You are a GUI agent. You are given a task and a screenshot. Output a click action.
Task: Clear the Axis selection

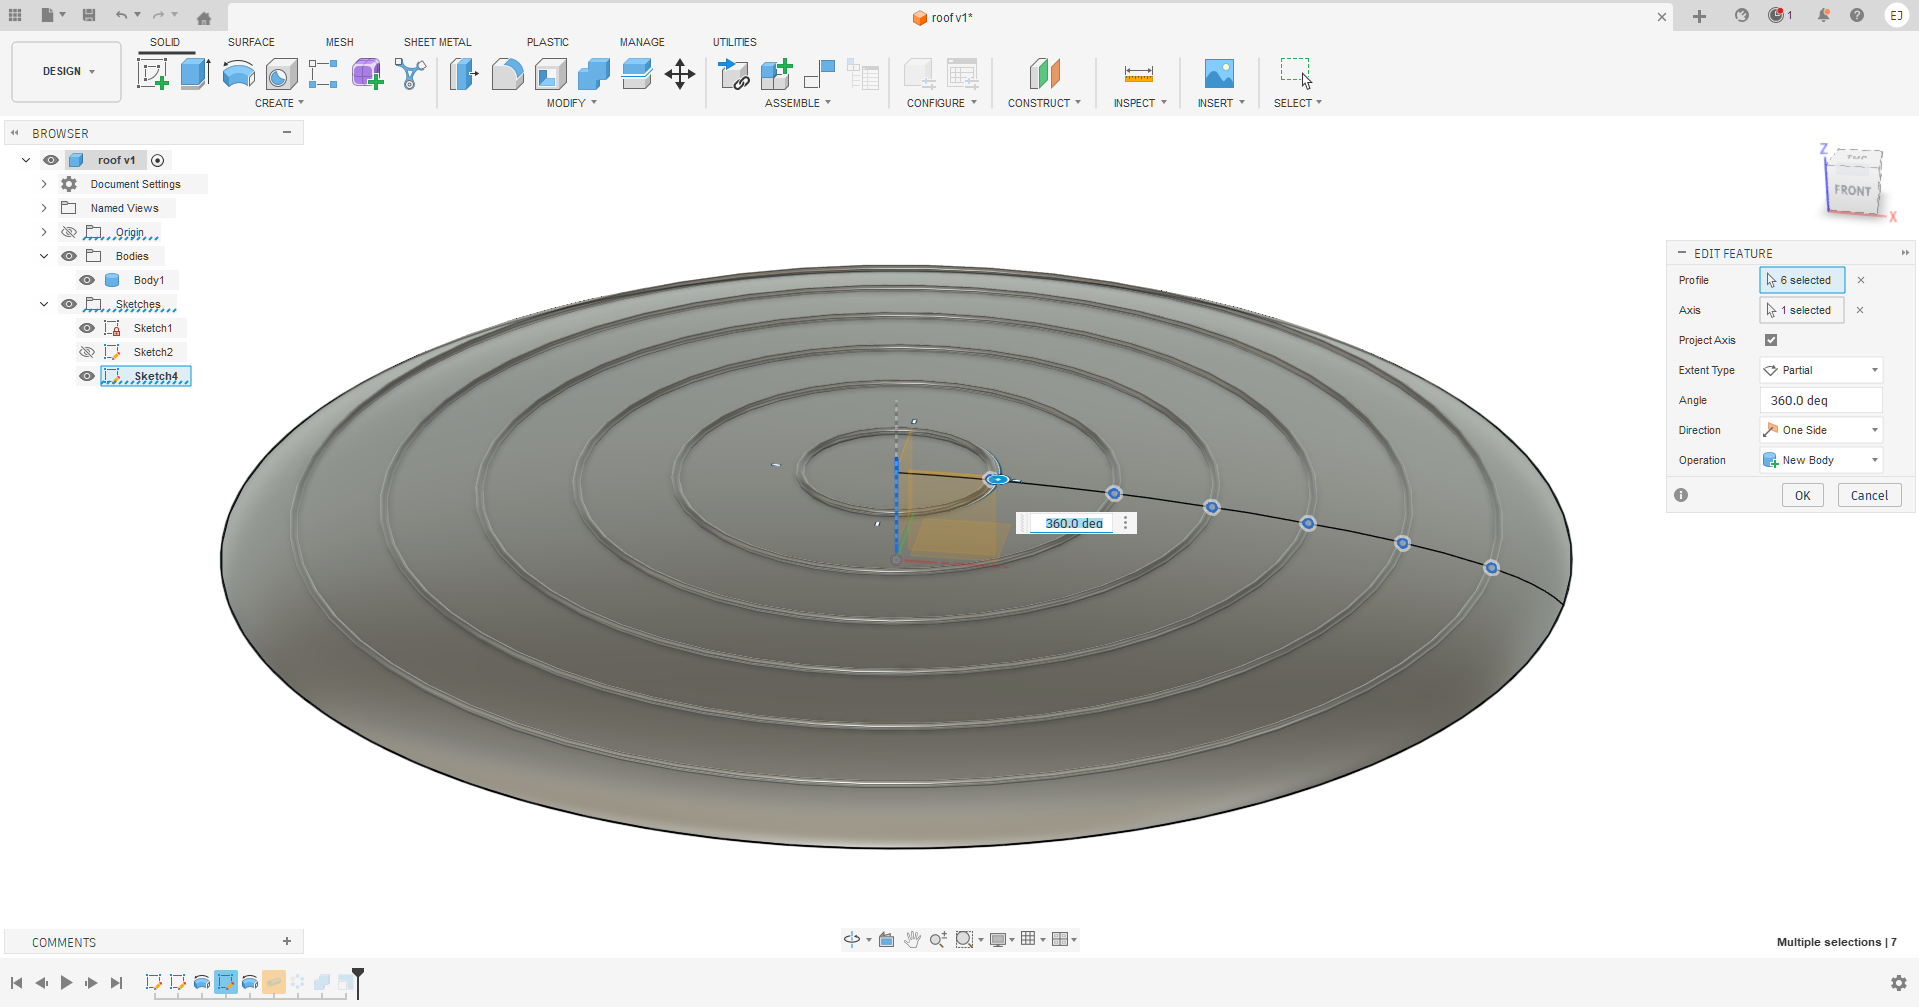click(x=1860, y=310)
